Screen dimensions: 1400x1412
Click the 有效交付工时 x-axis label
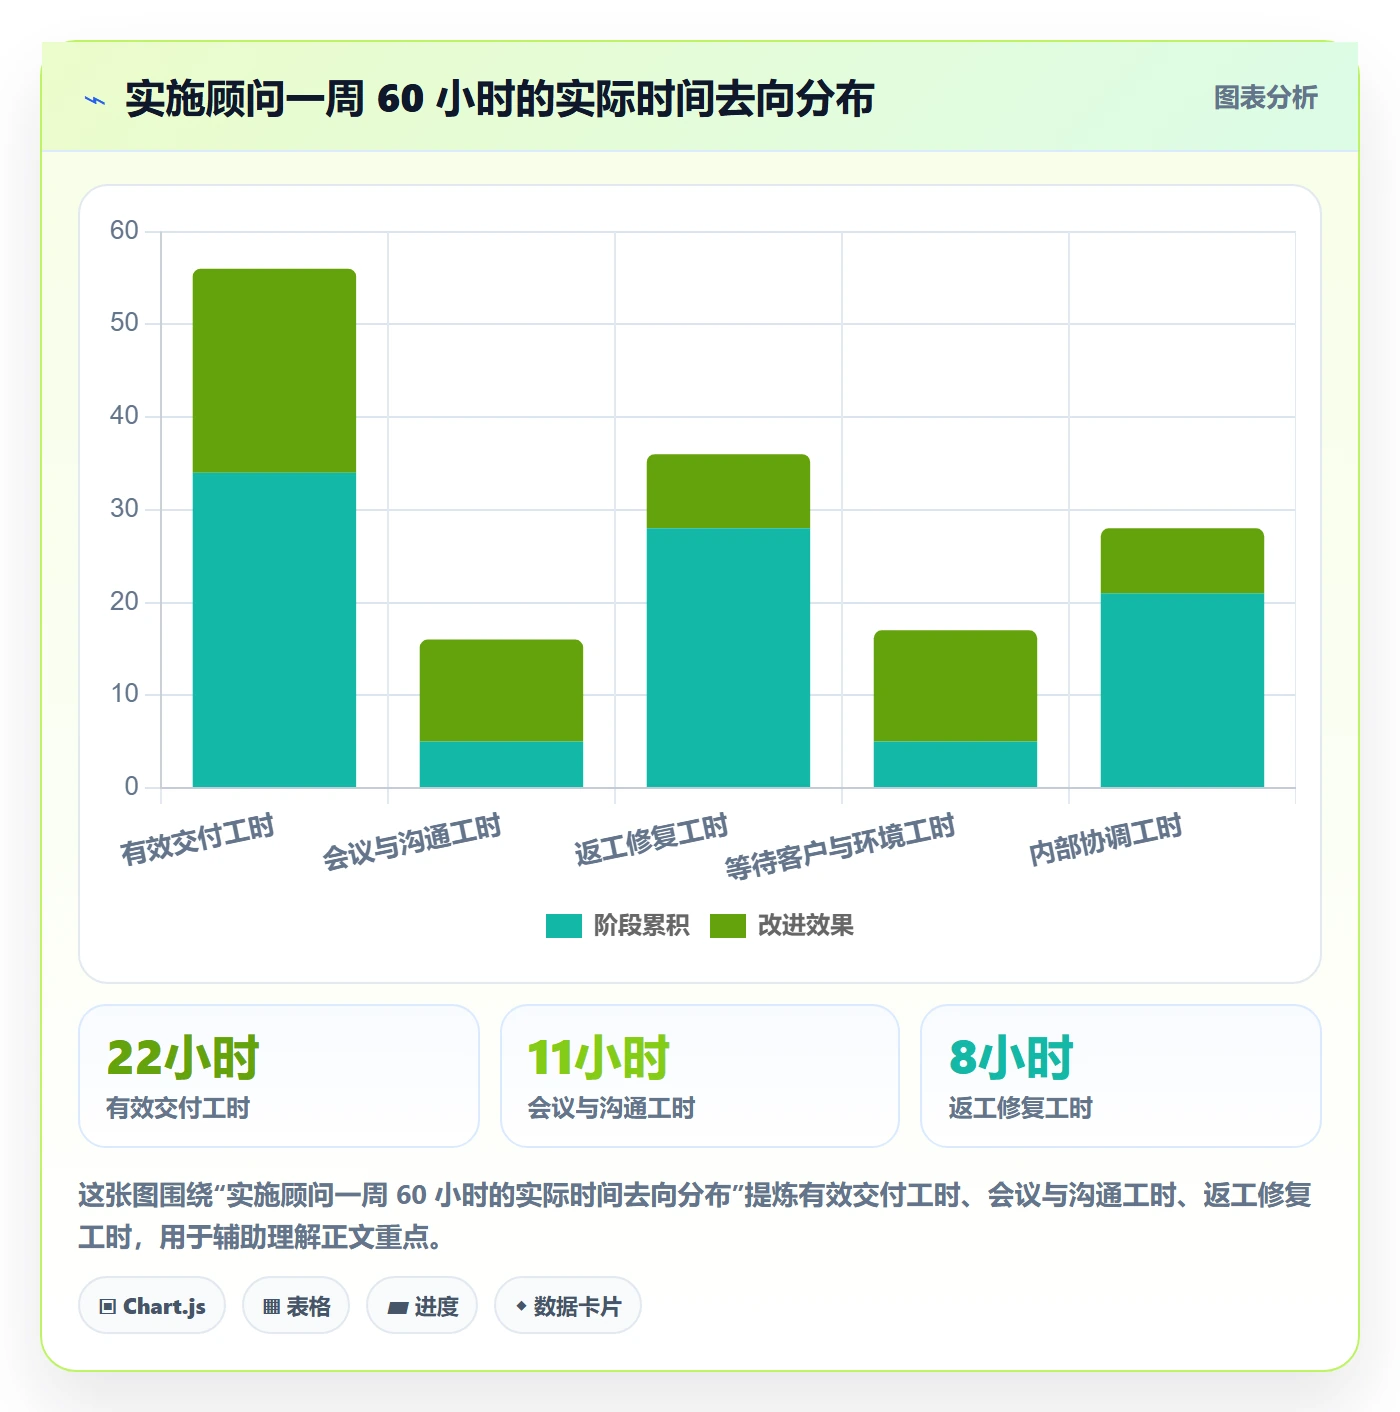[x=197, y=840]
